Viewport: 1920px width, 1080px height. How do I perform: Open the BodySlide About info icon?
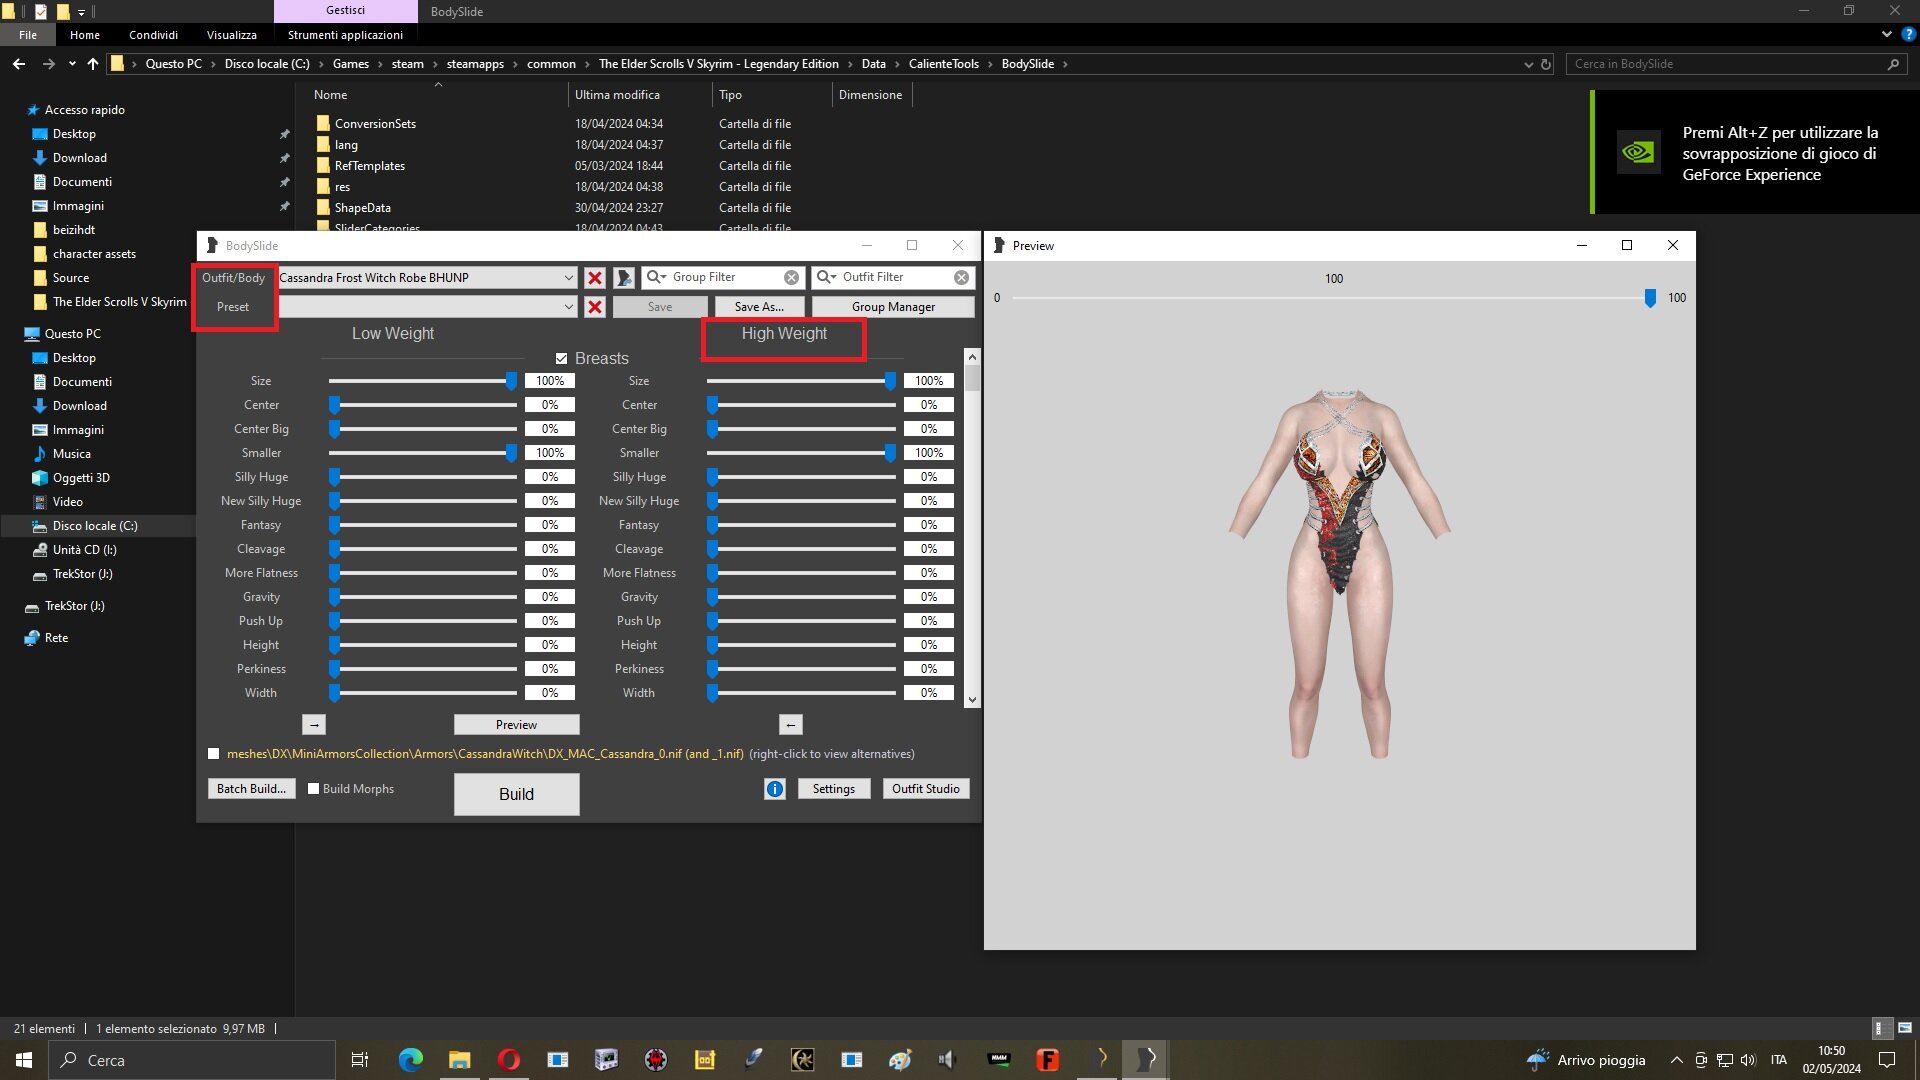tap(775, 789)
